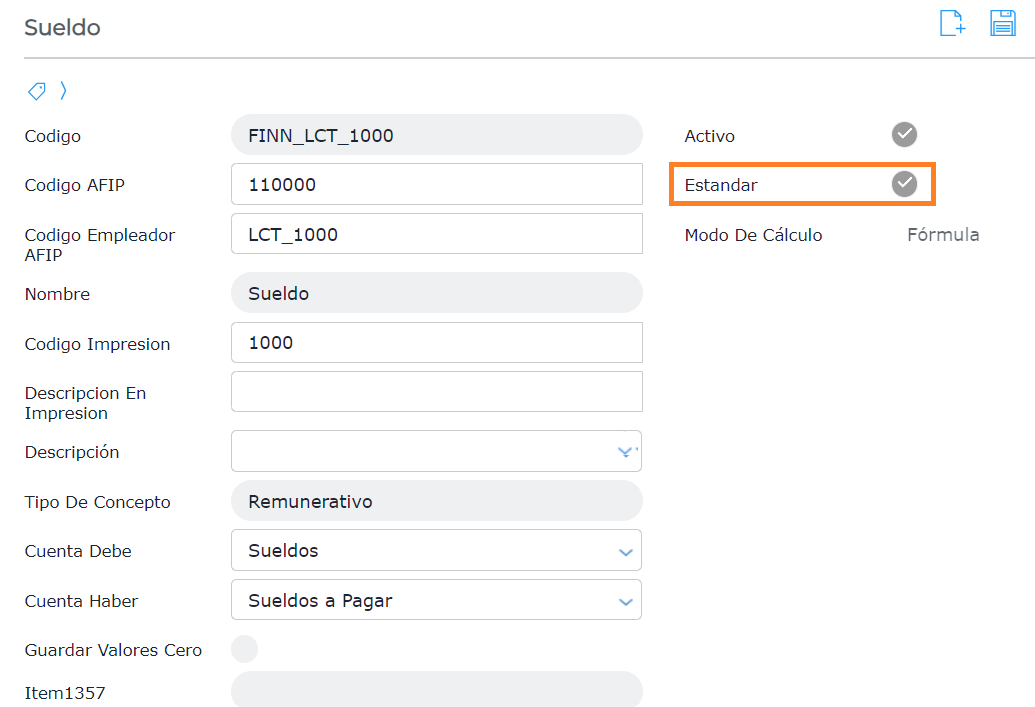Click the new document icon
This screenshot has height=707, width=1035.
952,23
